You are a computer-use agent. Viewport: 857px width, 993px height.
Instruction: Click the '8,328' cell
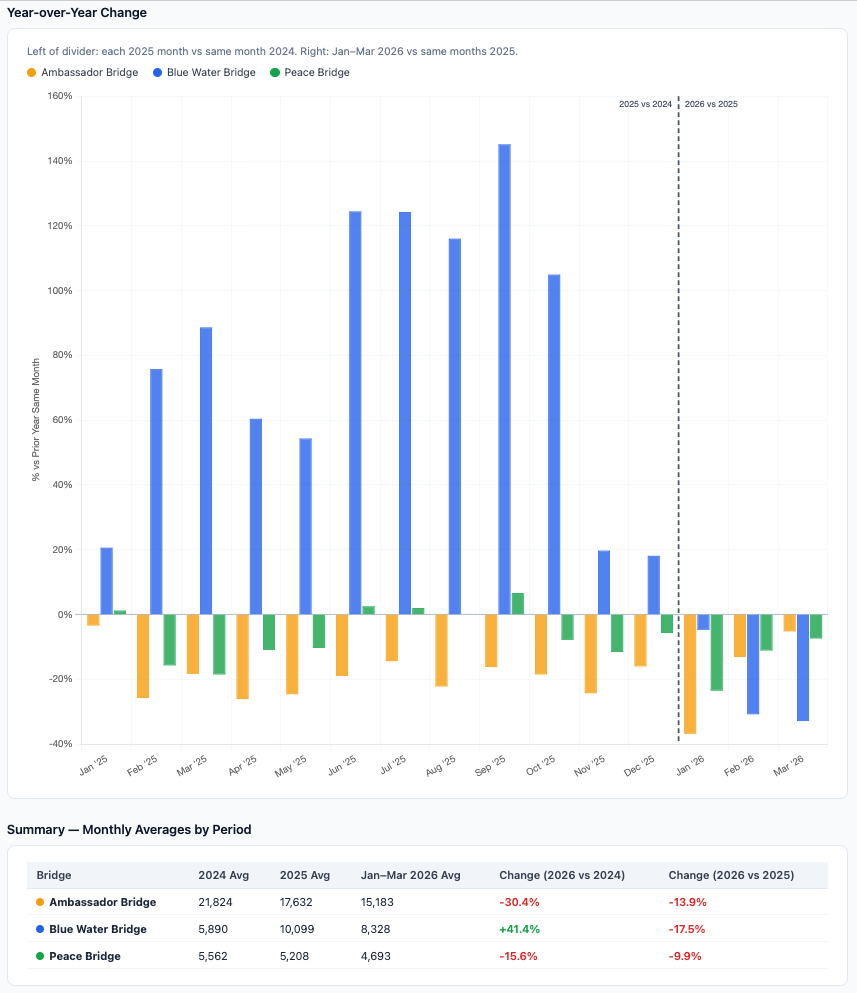click(376, 929)
